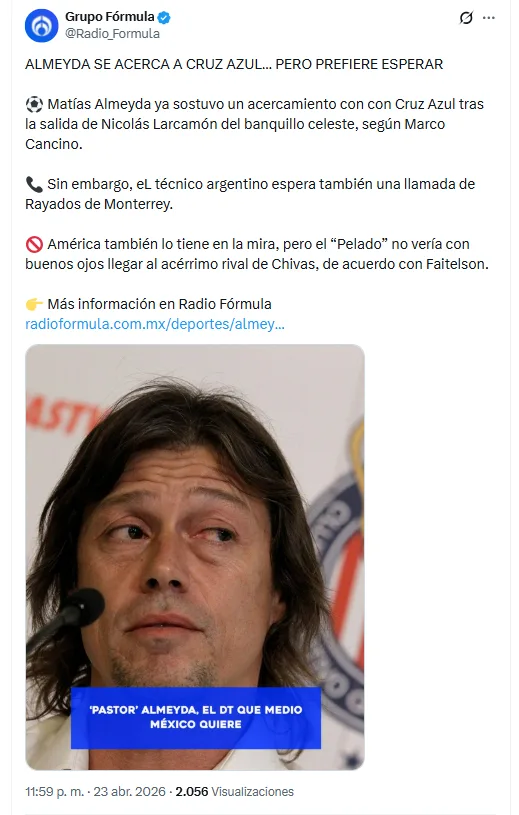Viewport: 519px width, 815px height.
Task: Click the 23 abr. 2026 date
Action: pyautogui.click(x=129, y=792)
